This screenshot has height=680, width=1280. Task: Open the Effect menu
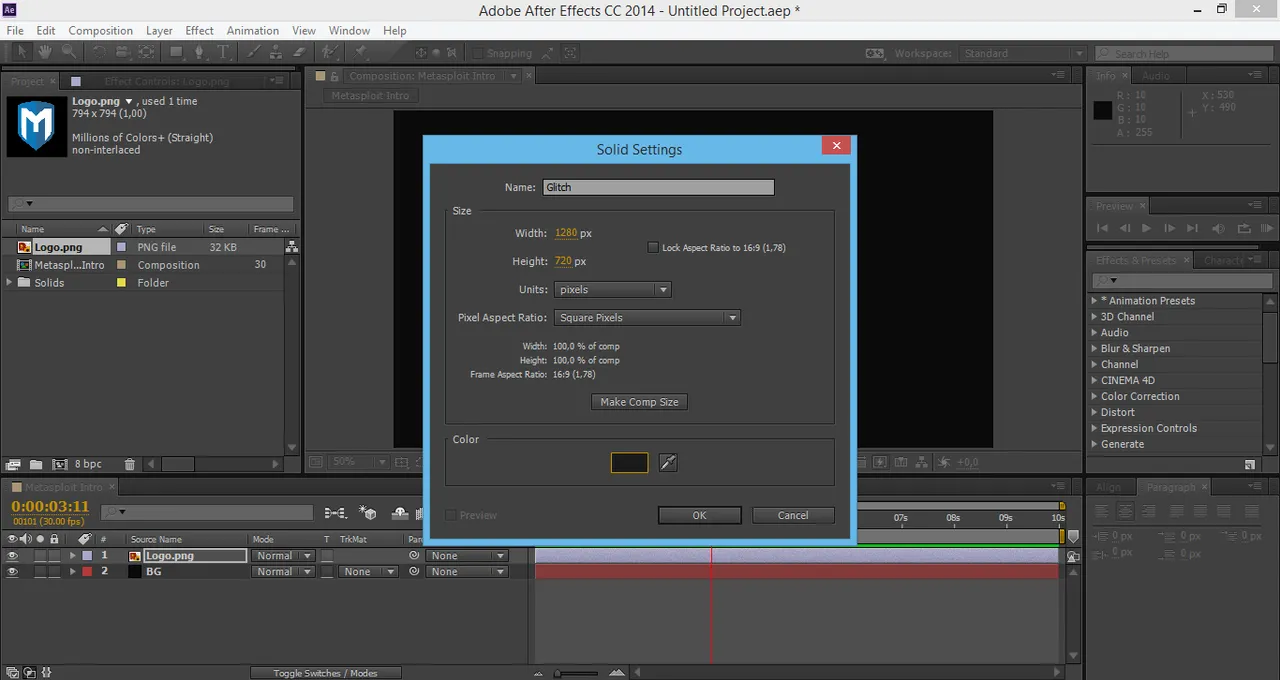pyautogui.click(x=199, y=31)
